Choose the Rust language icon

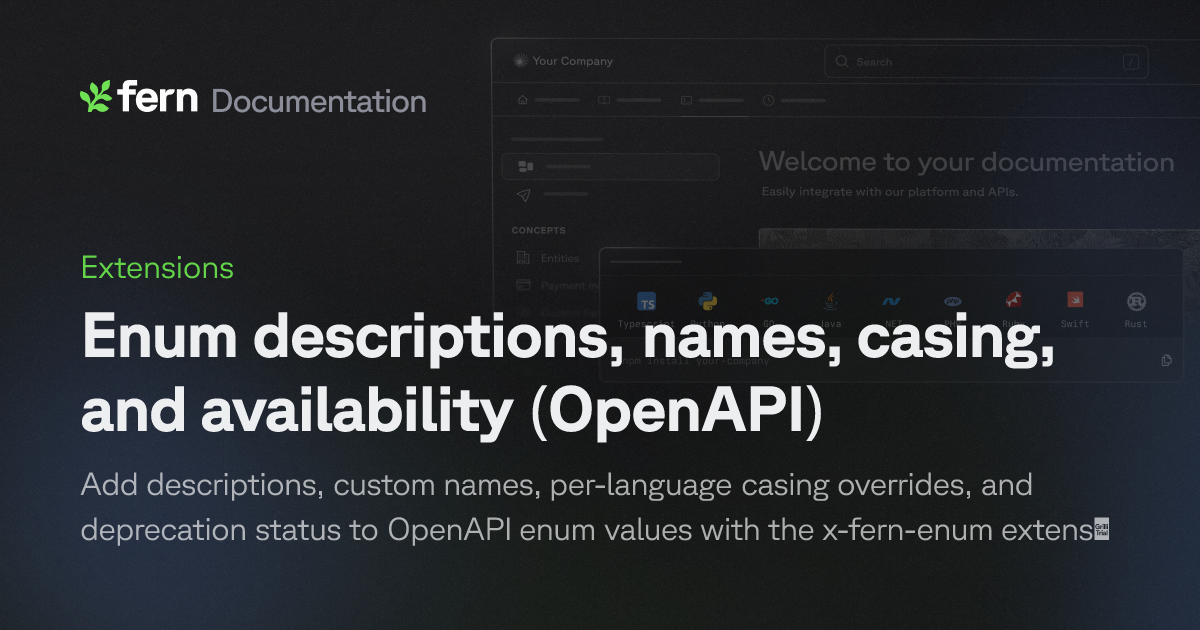[1136, 301]
